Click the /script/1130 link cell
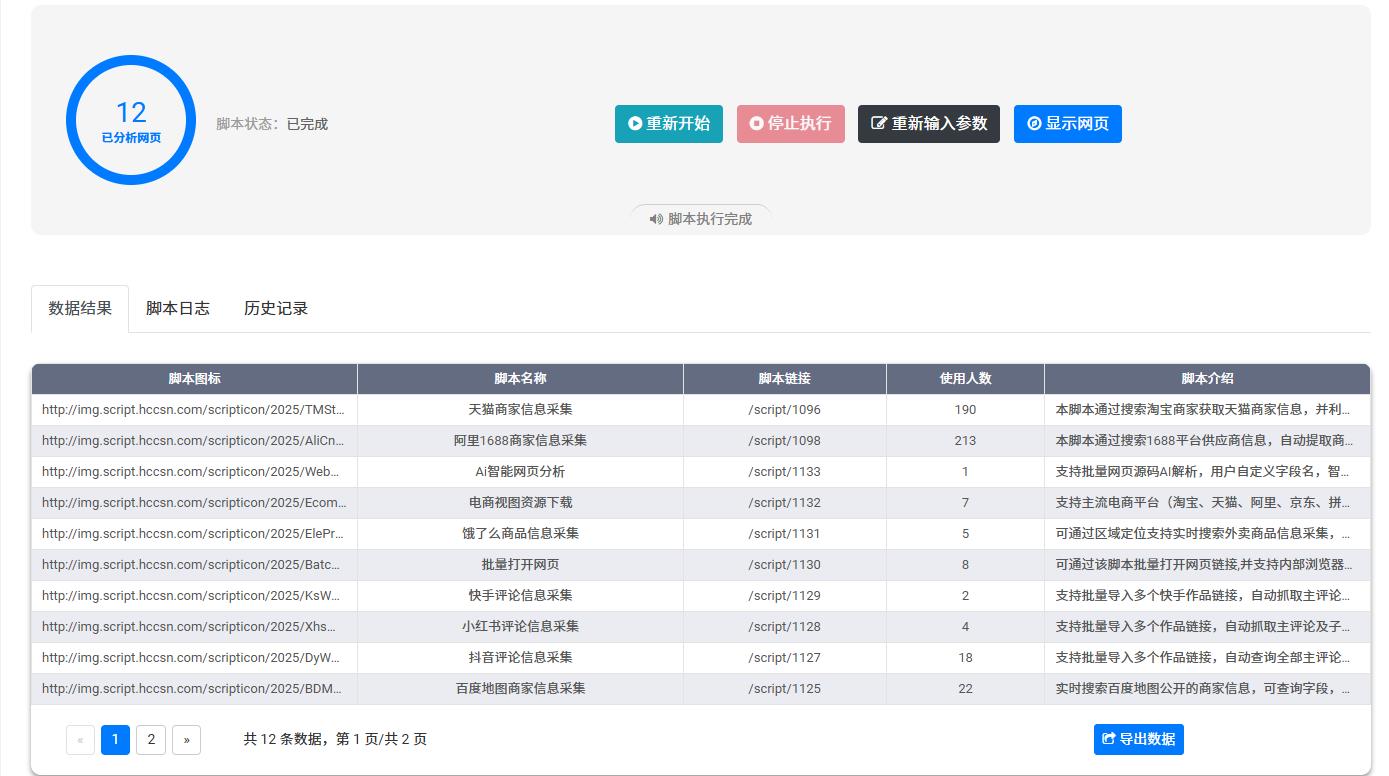 coord(785,565)
